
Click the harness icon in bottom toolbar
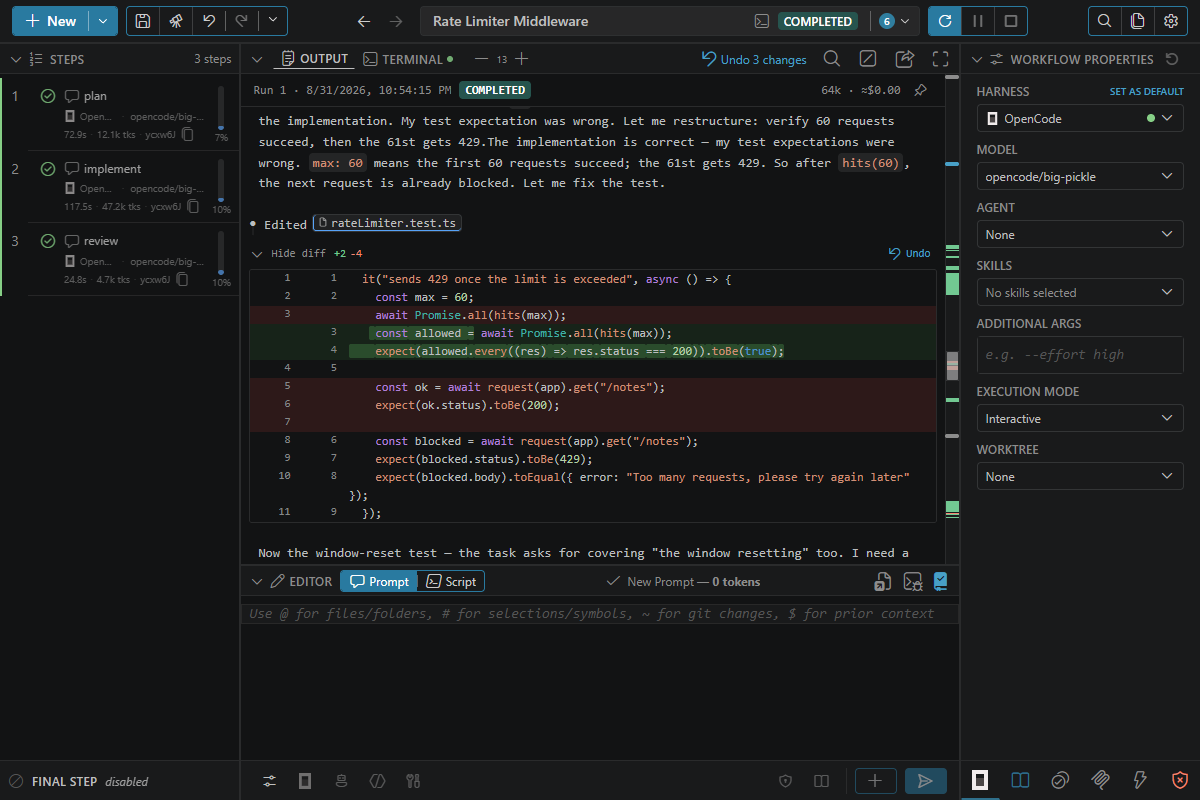click(305, 780)
